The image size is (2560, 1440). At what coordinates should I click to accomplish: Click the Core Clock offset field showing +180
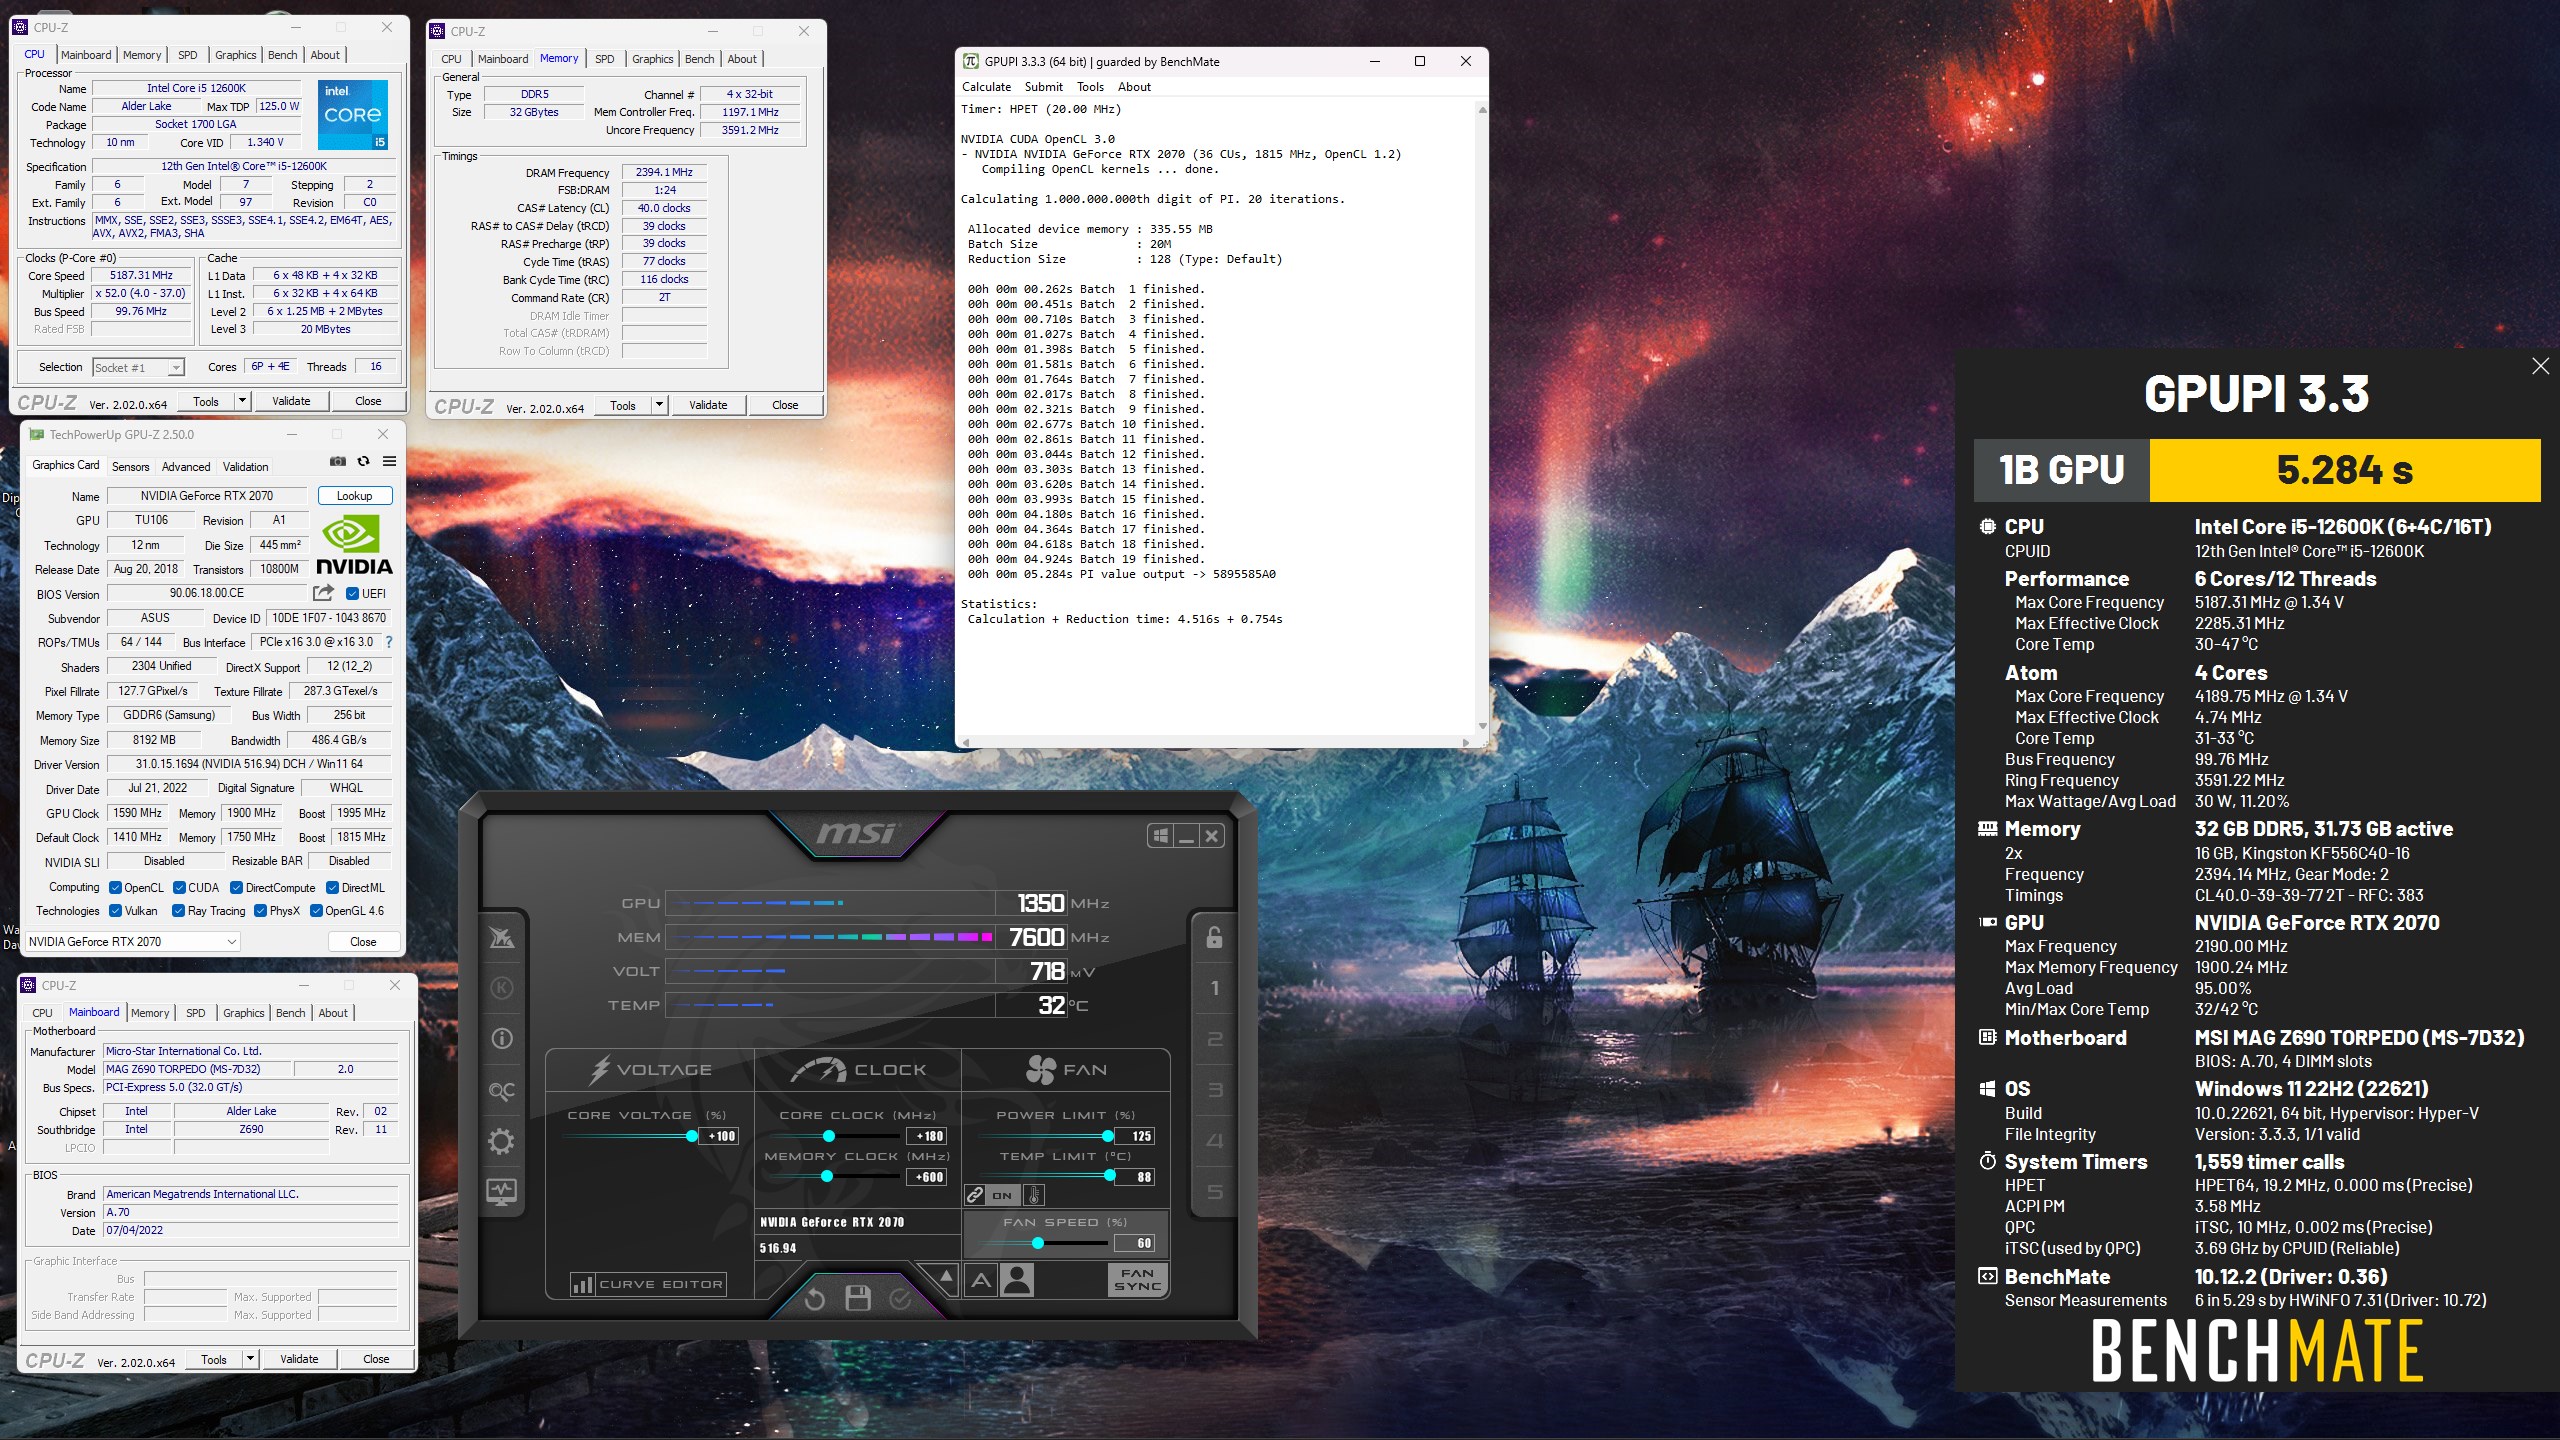point(927,1136)
